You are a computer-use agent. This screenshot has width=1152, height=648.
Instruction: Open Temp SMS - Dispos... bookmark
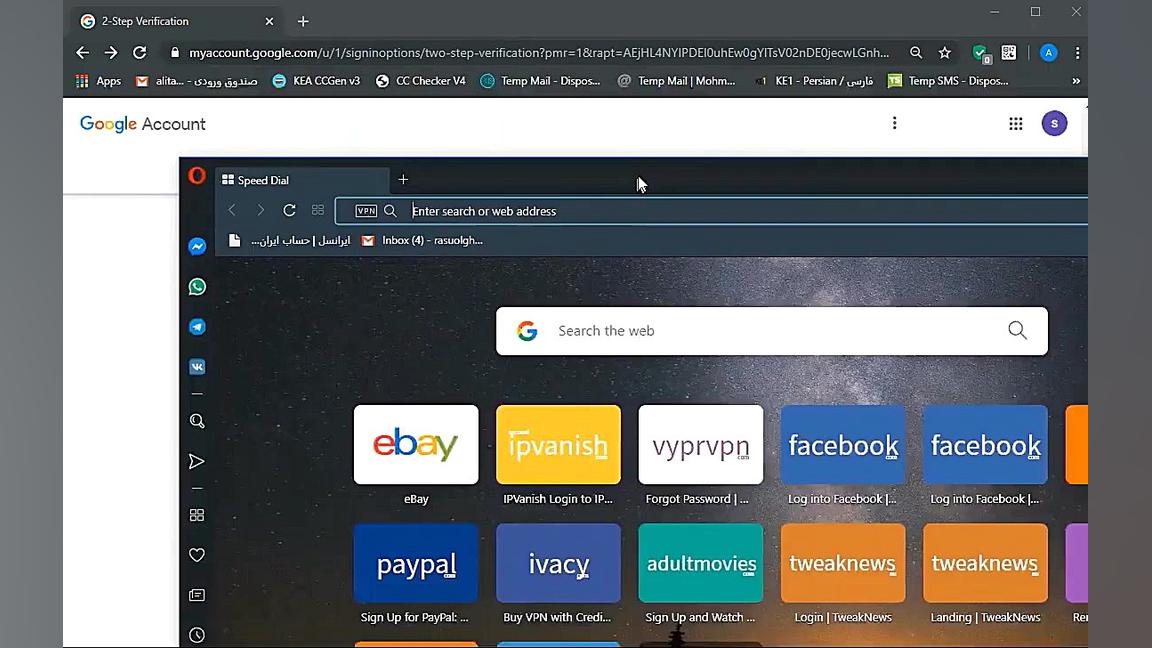click(x=948, y=81)
